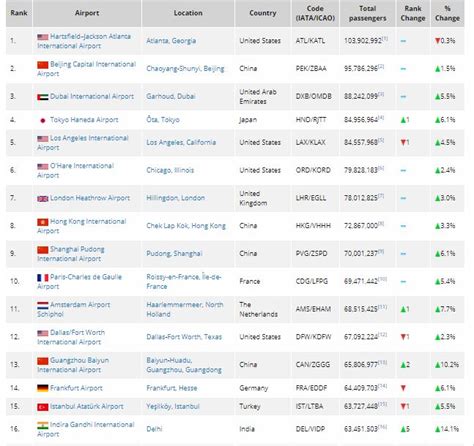Image resolution: width=474 pixels, height=446 pixels.
Task: Click the US flag beside Los Angeles International
Action: pos(43,138)
